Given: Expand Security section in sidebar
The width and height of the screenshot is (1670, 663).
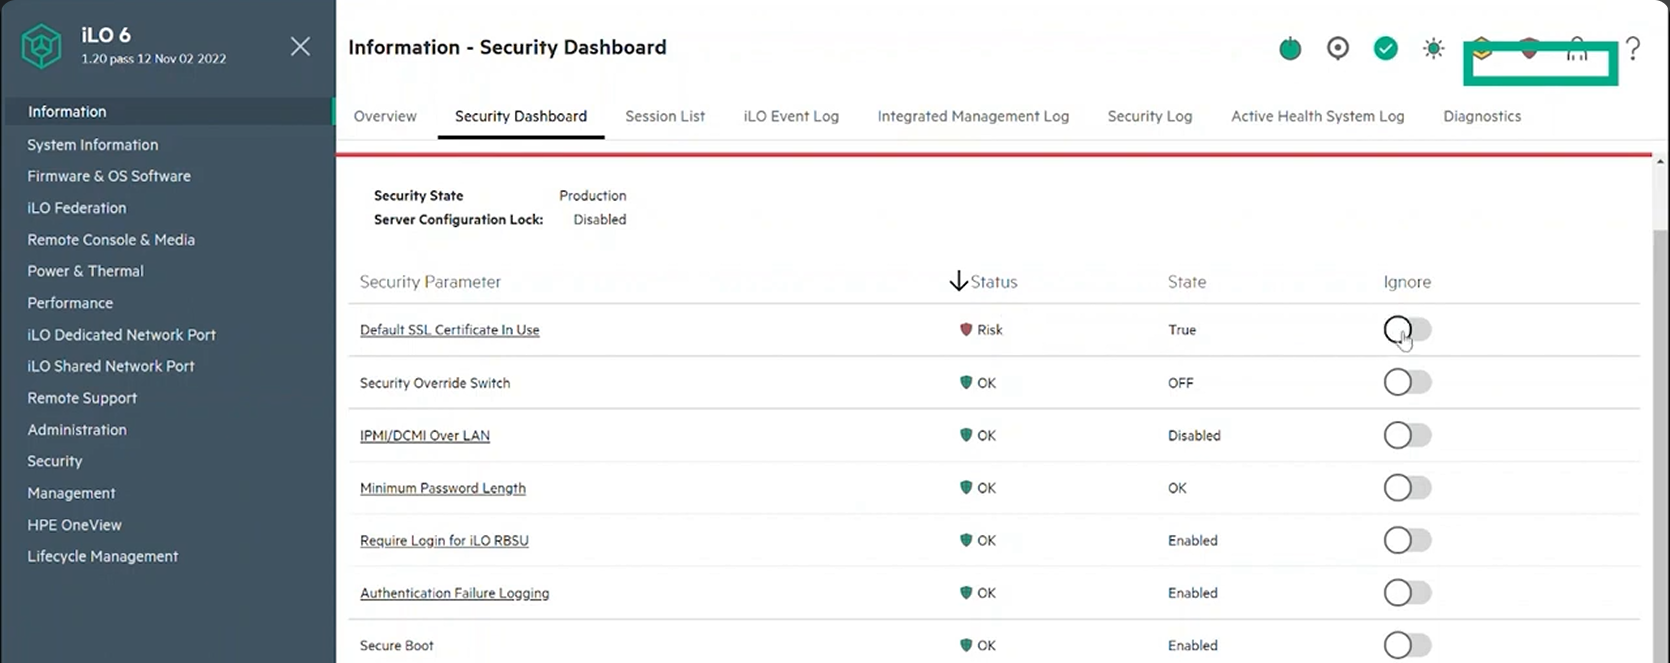Looking at the screenshot, I should tap(55, 461).
